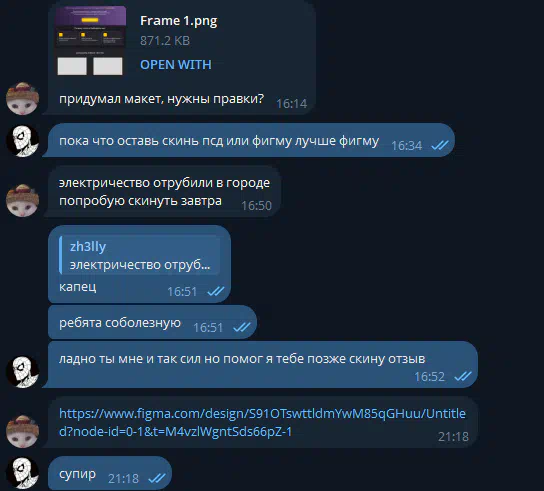Click Spider-Man avatar beside the 16:34 message

coord(23,141)
